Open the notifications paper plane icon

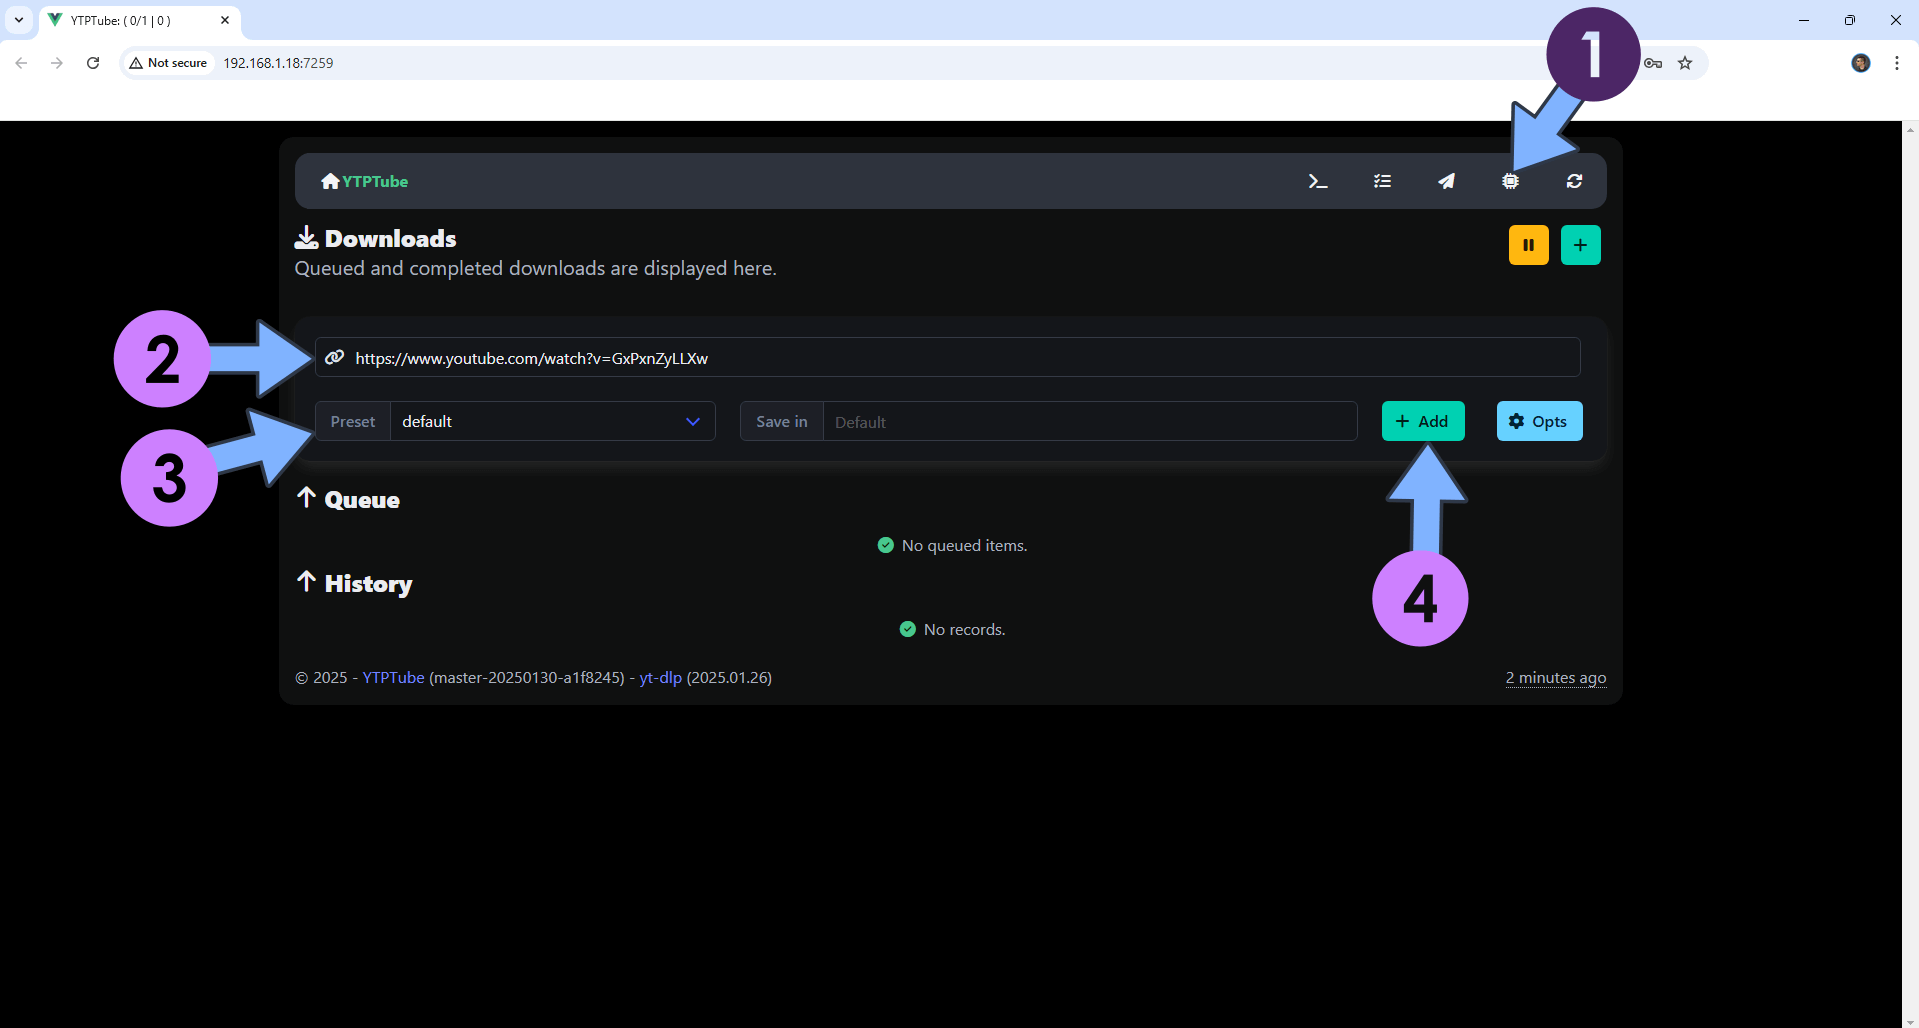point(1446,181)
